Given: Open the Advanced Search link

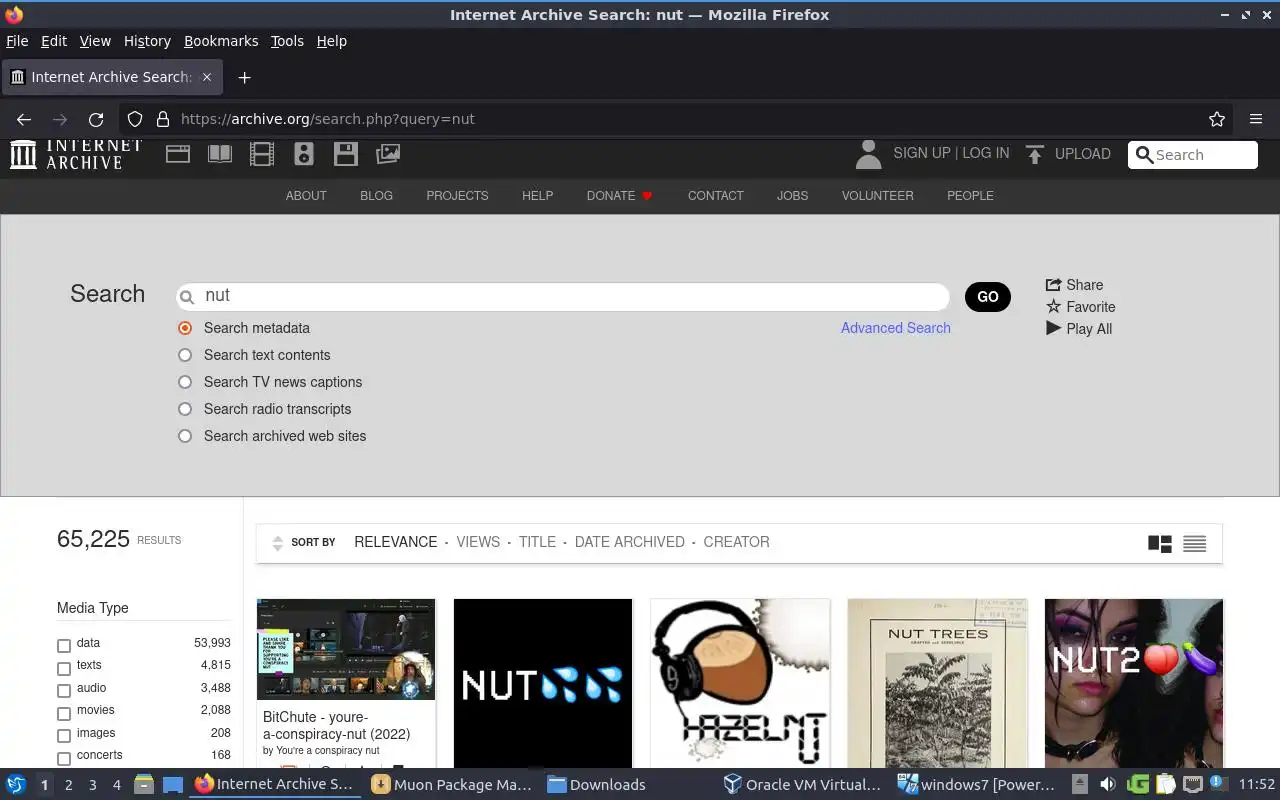Looking at the screenshot, I should (x=896, y=328).
